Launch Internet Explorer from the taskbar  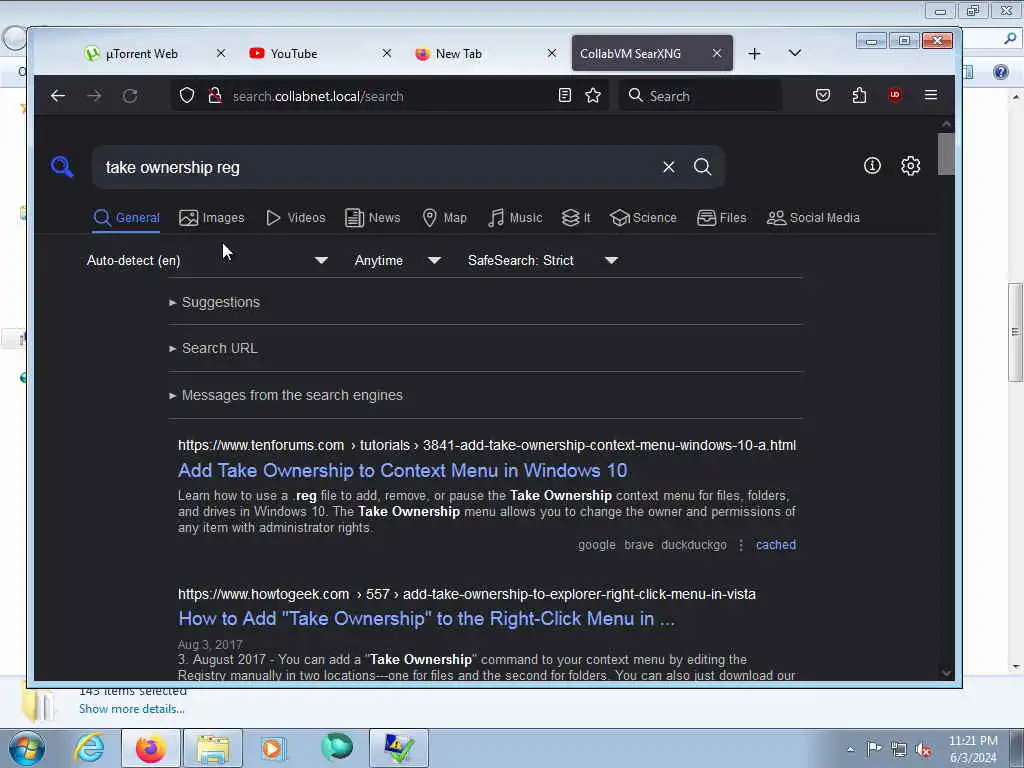[x=89, y=748]
